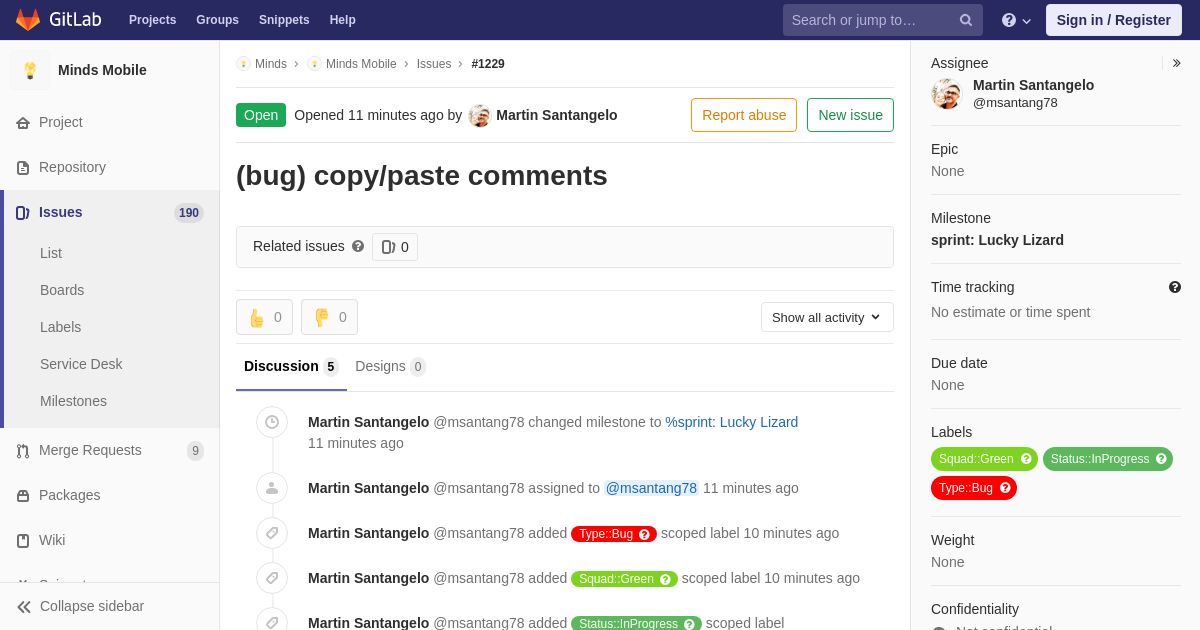Open Help in top navigation
The height and width of the screenshot is (630, 1200).
343,20
